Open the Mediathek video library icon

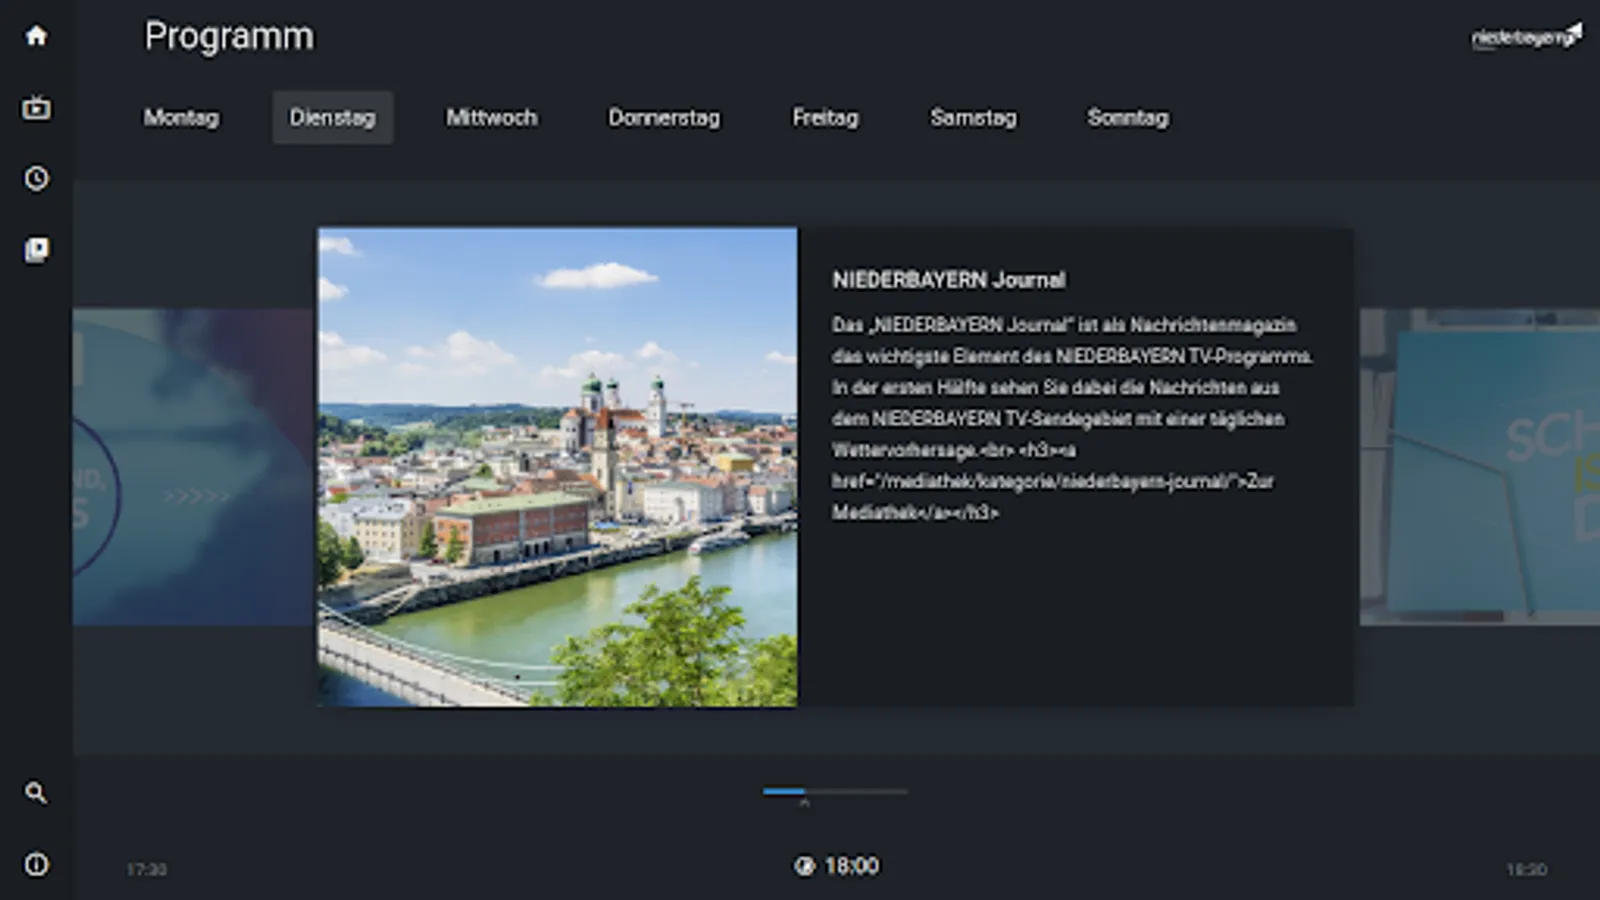36,249
